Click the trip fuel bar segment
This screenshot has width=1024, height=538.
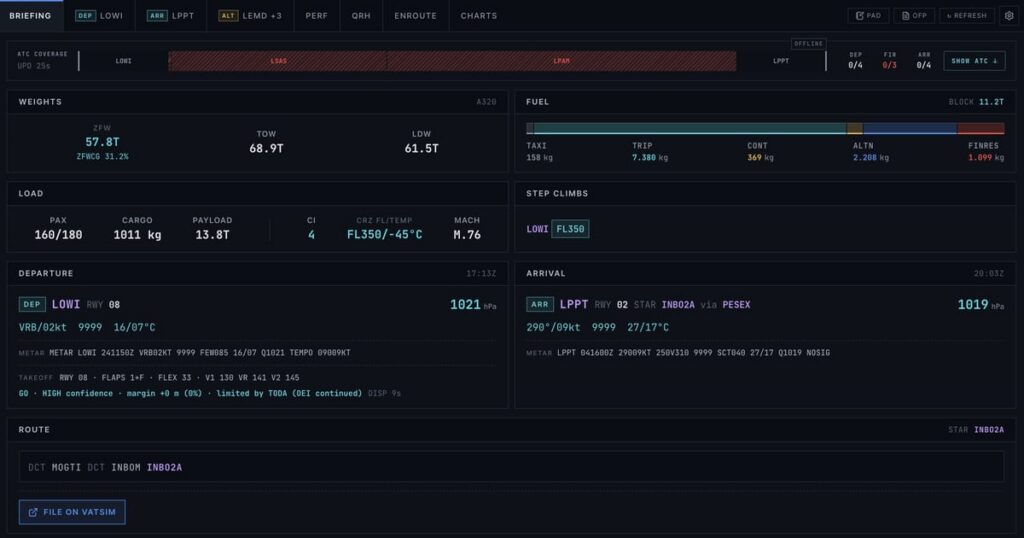click(690, 129)
